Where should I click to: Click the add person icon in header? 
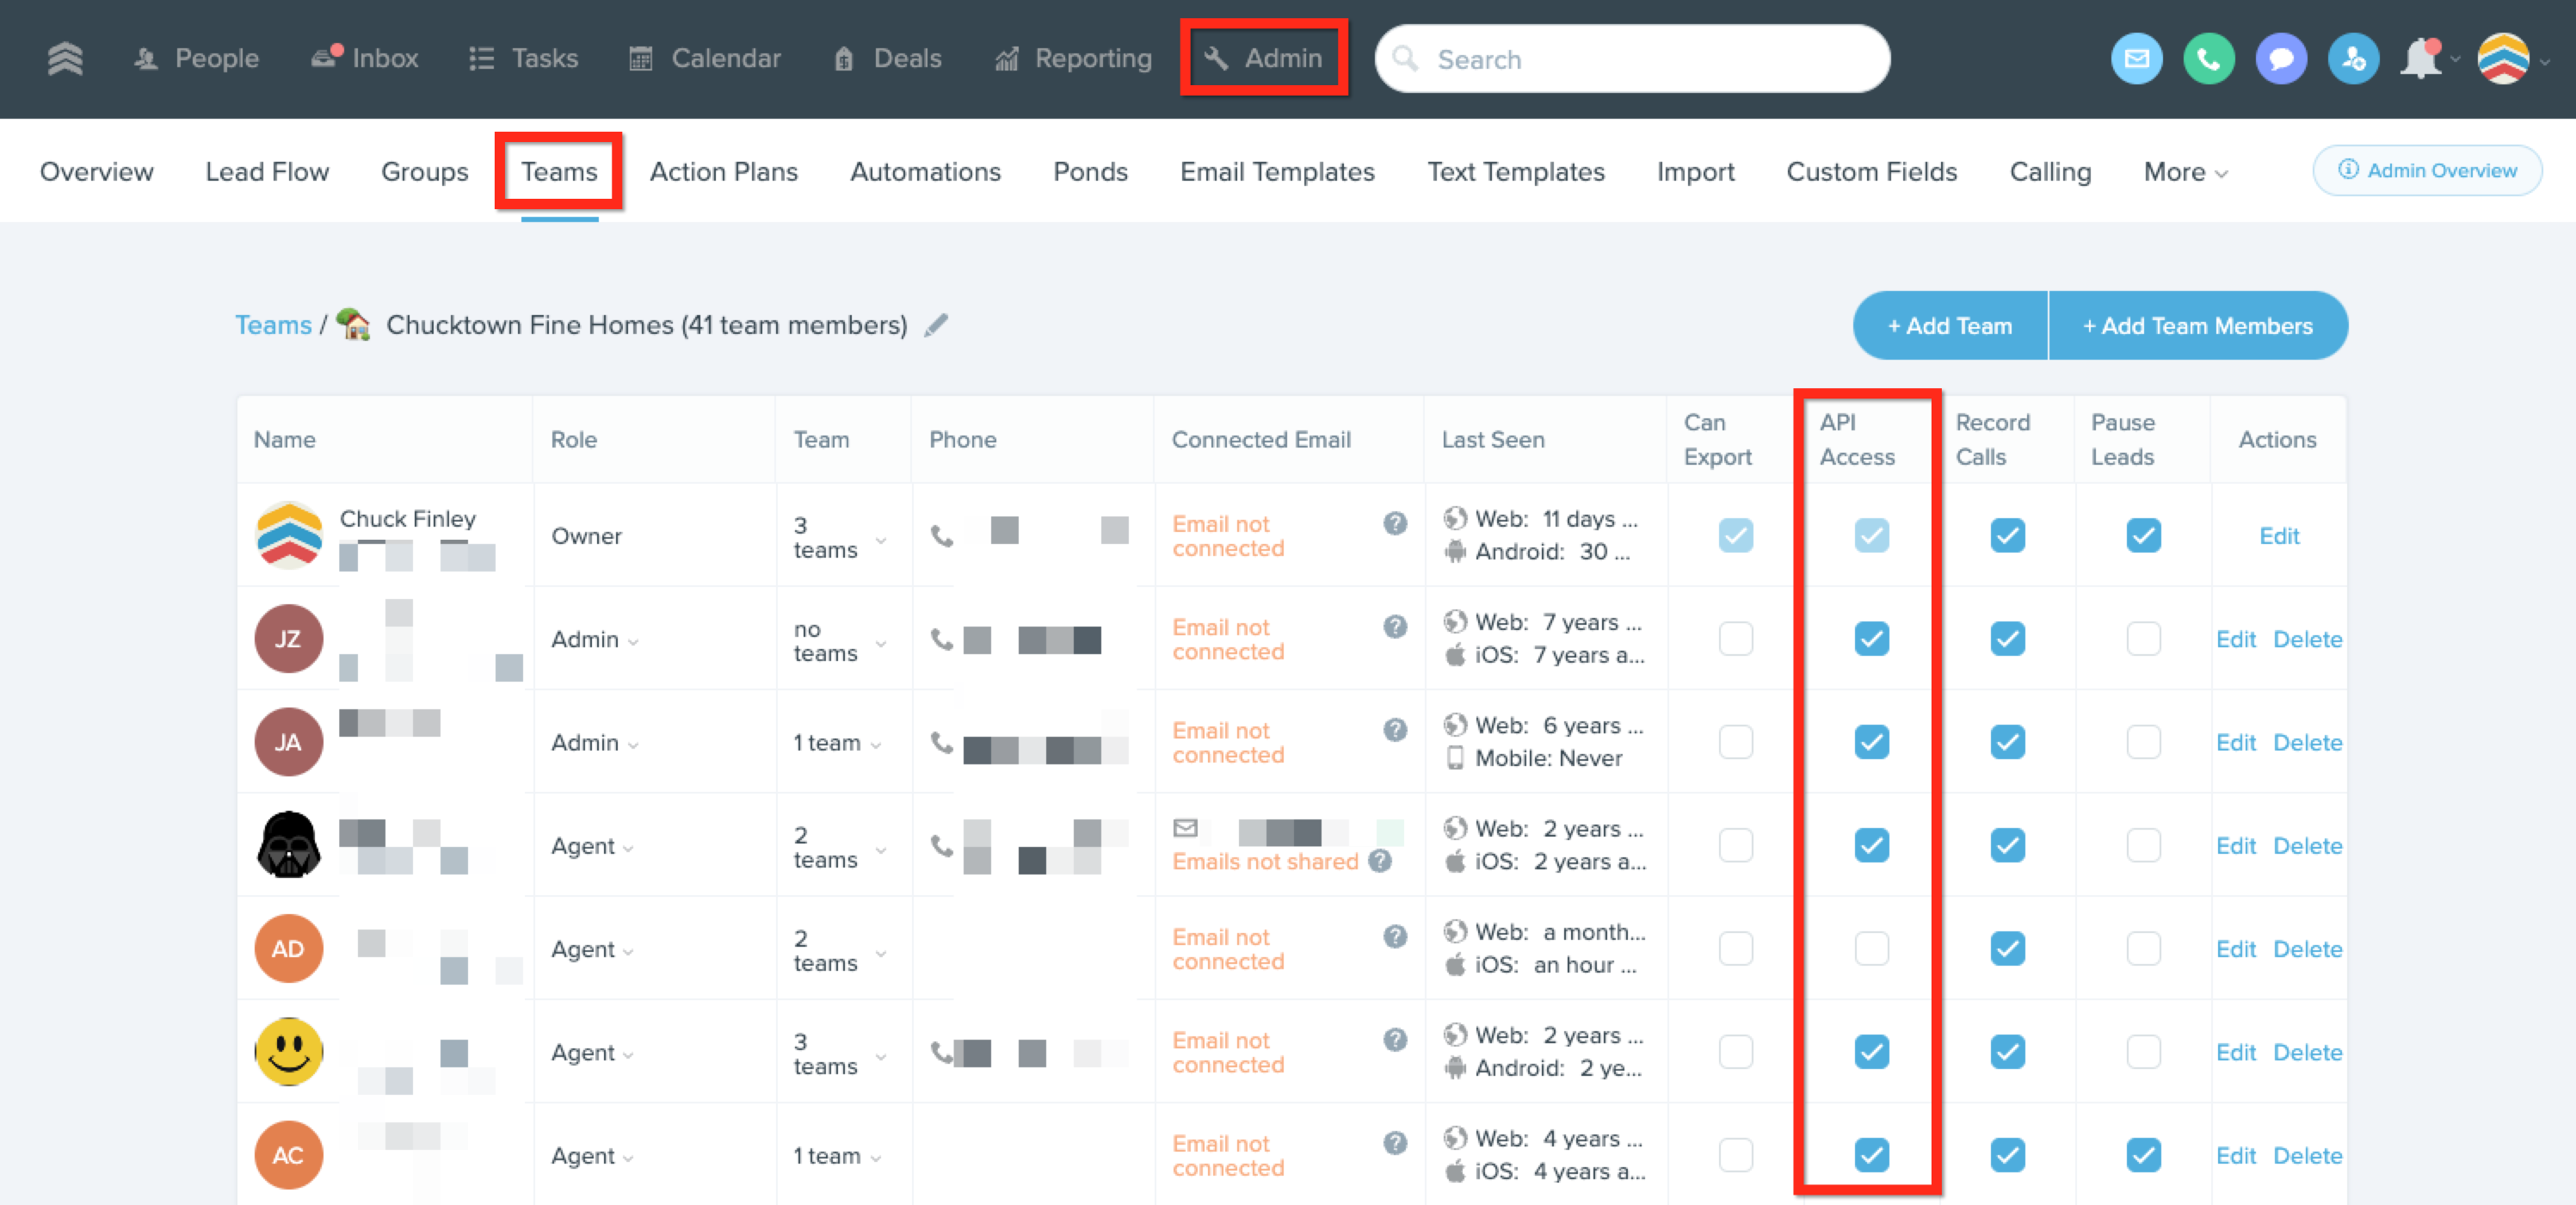(x=2353, y=59)
